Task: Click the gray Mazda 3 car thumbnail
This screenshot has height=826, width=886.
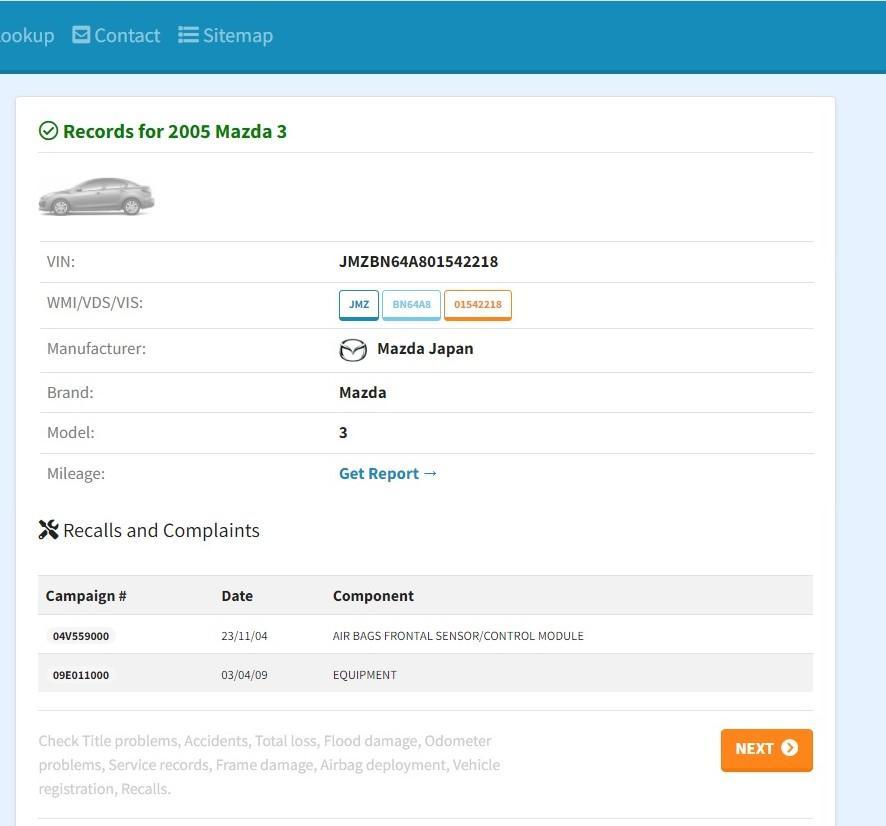Action: pos(96,197)
